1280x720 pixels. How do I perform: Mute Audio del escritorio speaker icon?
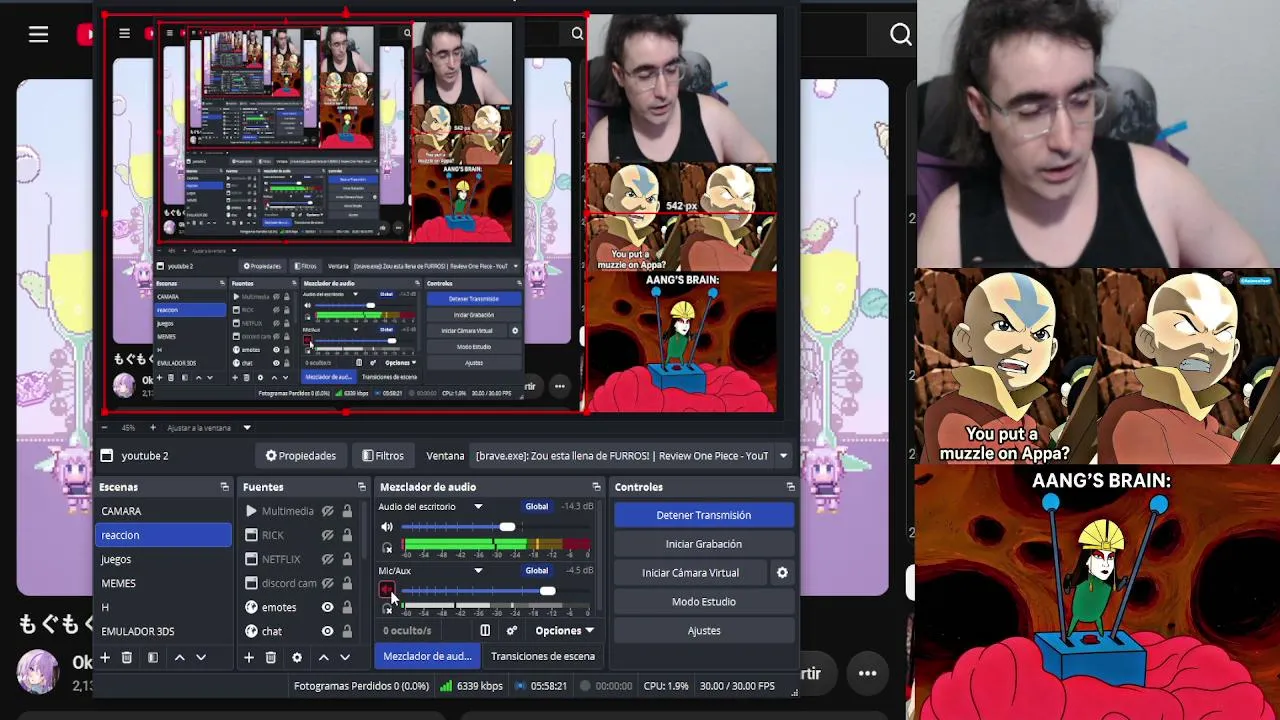point(387,527)
